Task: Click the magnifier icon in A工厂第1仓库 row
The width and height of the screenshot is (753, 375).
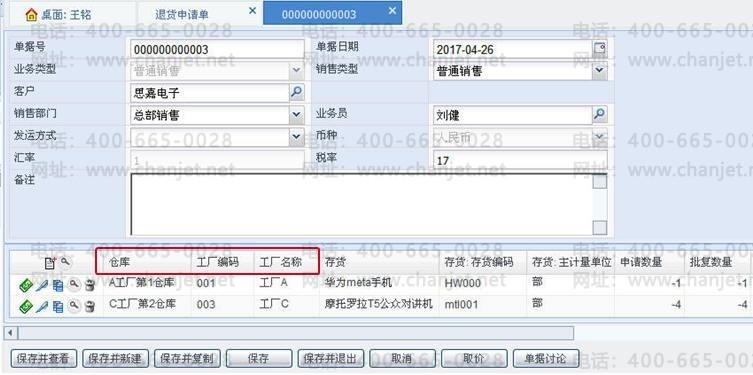Action: (x=73, y=285)
